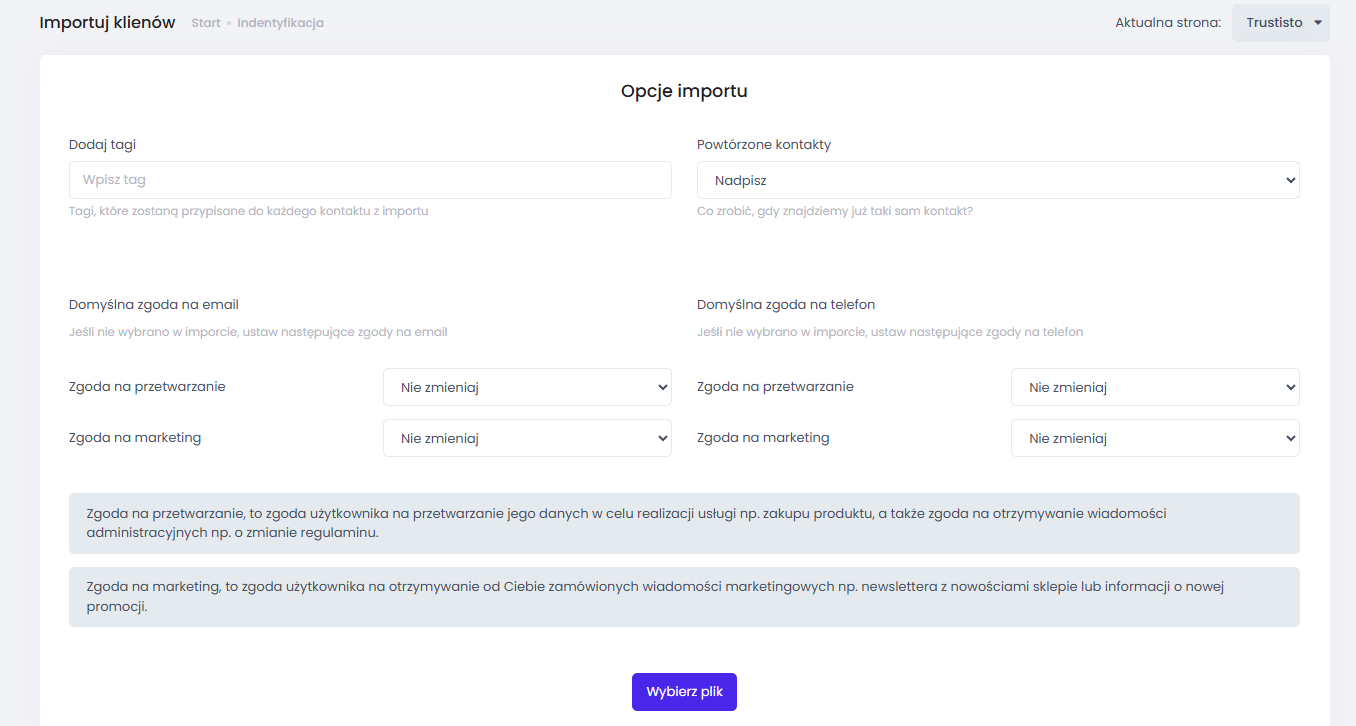Click the "Importuj klienów" page title
This screenshot has width=1356, height=726.
tap(107, 22)
